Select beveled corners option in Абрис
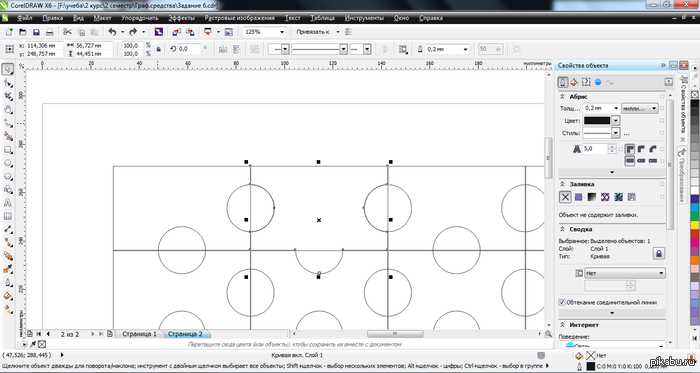700x373 pixels. tap(653, 149)
